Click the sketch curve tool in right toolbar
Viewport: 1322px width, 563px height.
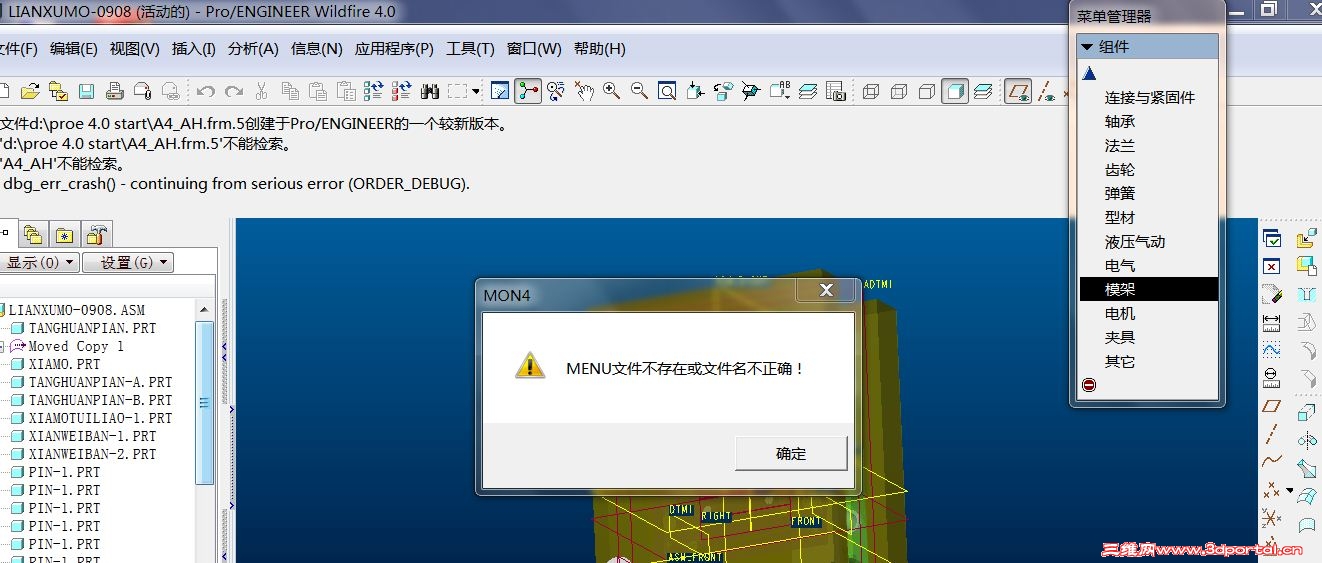click(1272, 462)
